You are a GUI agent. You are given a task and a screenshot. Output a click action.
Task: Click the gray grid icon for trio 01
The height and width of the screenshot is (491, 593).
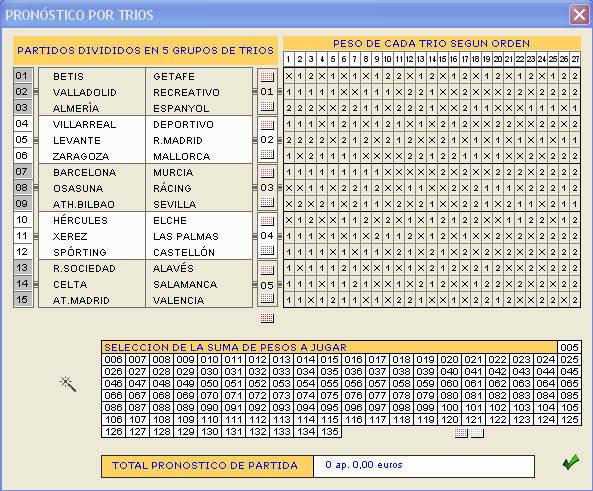pos(267,106)
